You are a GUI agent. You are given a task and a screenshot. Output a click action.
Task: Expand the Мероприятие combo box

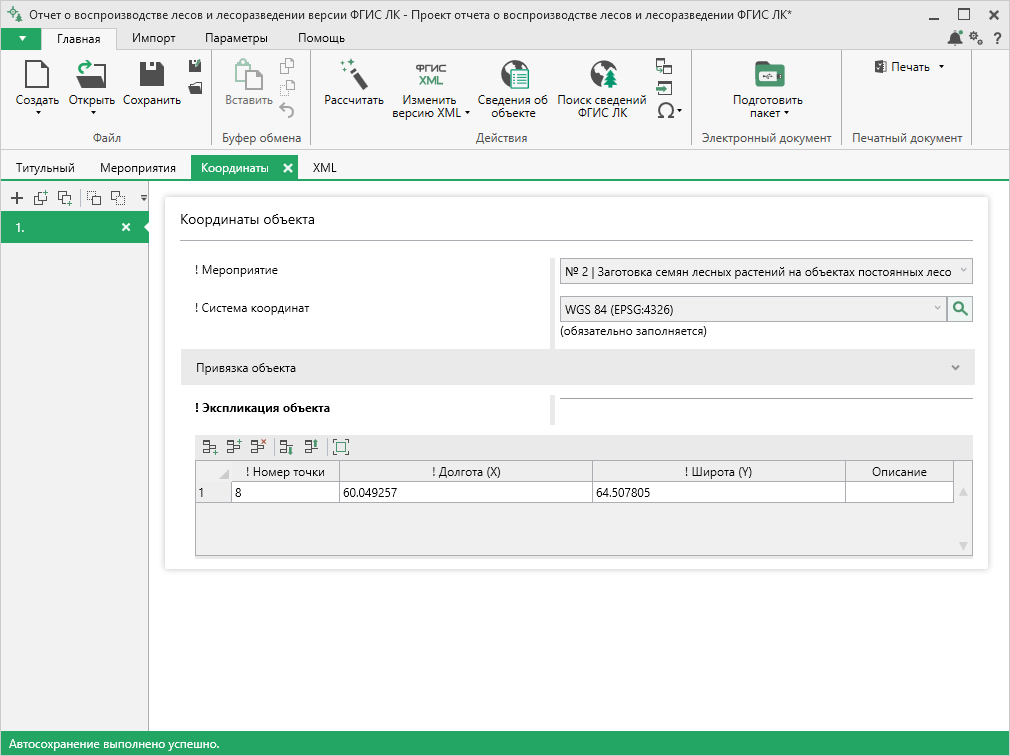point(766,272)
